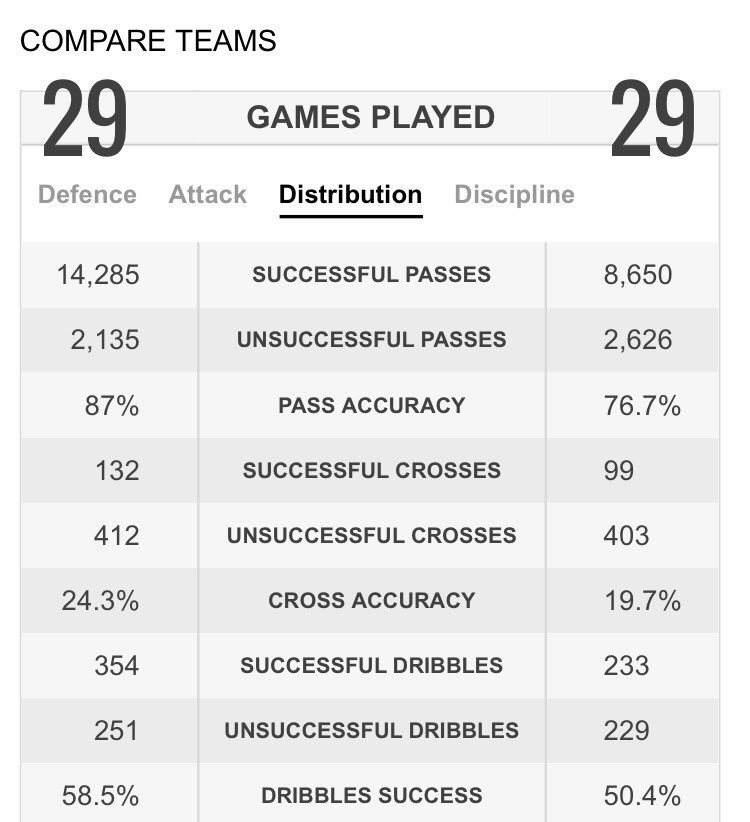Click the CROSS ACCURACY stat label
Viewport: 750px width, 822px height.
point(371,601)
